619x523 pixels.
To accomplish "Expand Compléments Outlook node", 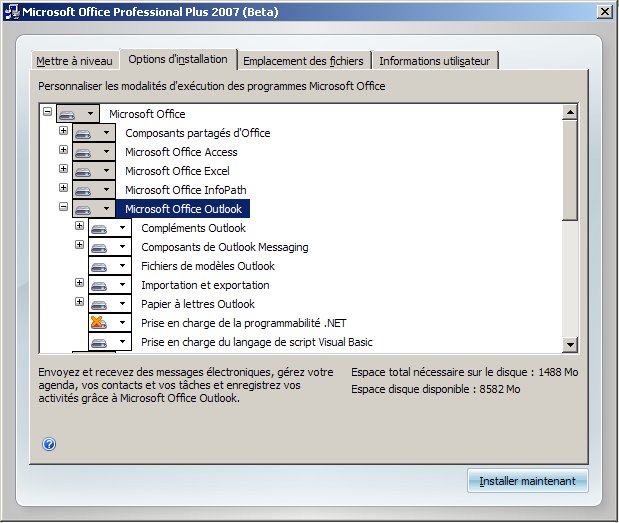I will (x=79, y=225).
